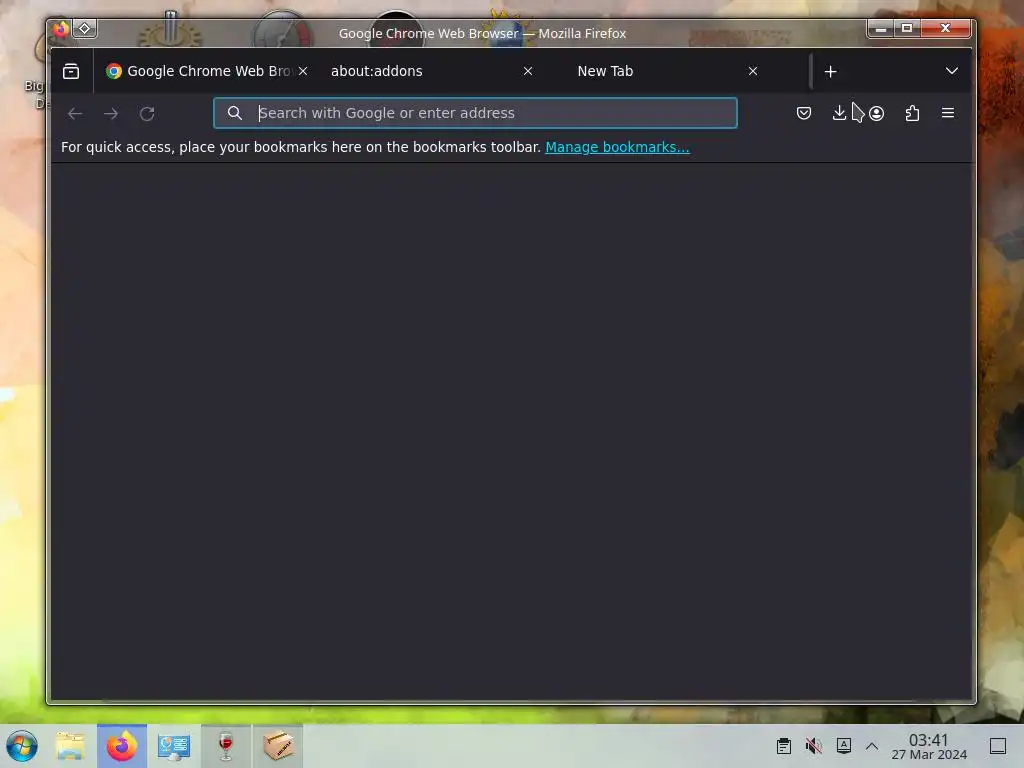
Task: Open the keyboard layout tray icon
Action: (844, 746)
